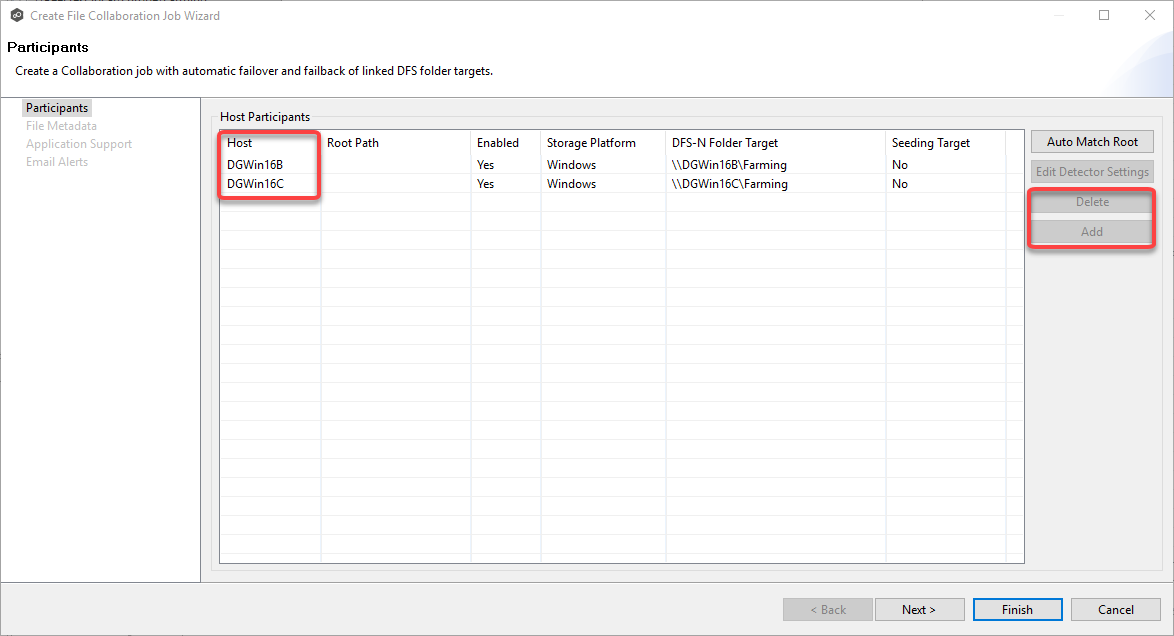Select the Application Support step
This screenshot has width=1174, height=636.
[x=78, y=143]
